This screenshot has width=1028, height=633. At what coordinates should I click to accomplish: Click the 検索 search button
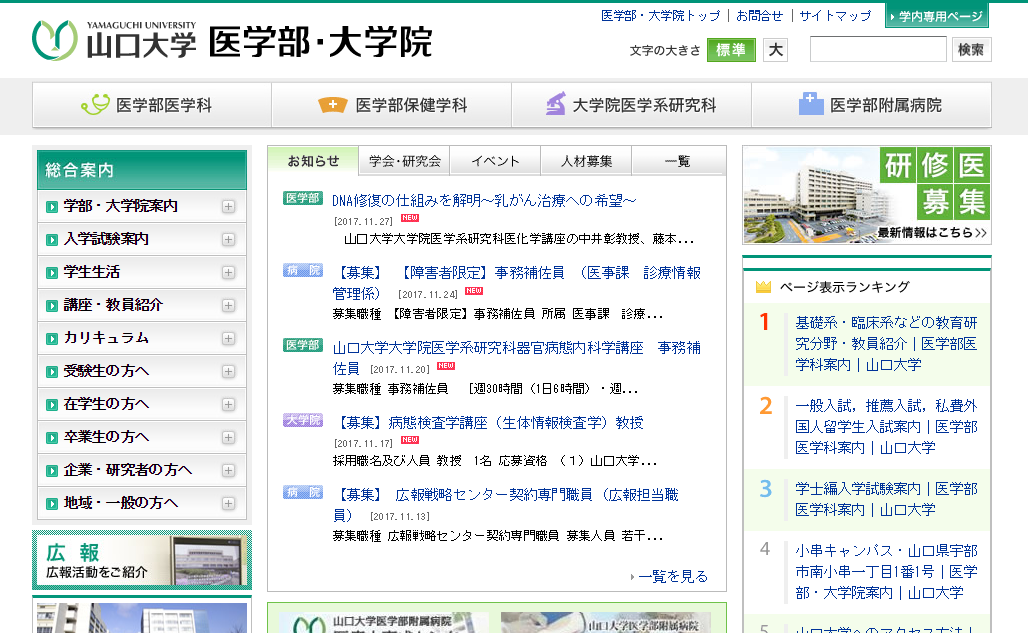(971, 50)
